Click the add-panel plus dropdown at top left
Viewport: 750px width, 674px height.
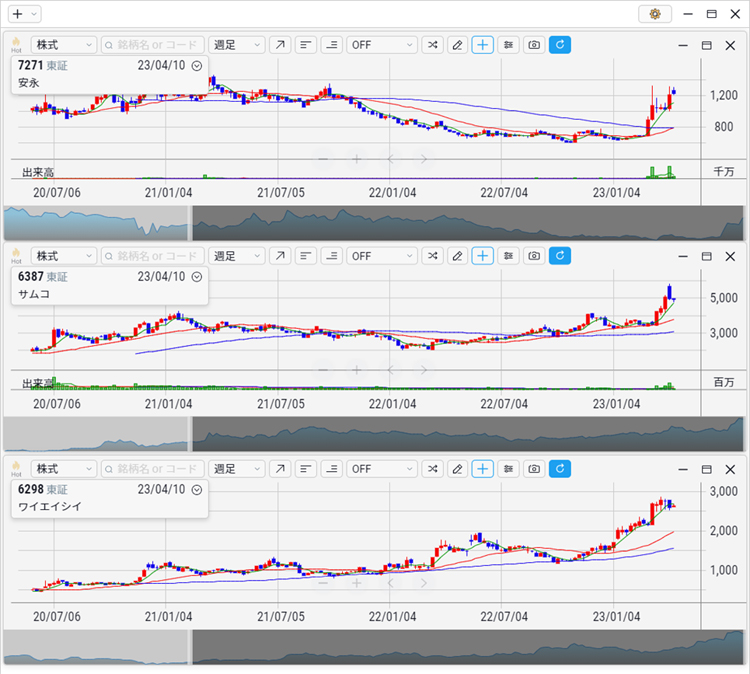(24, 14)
